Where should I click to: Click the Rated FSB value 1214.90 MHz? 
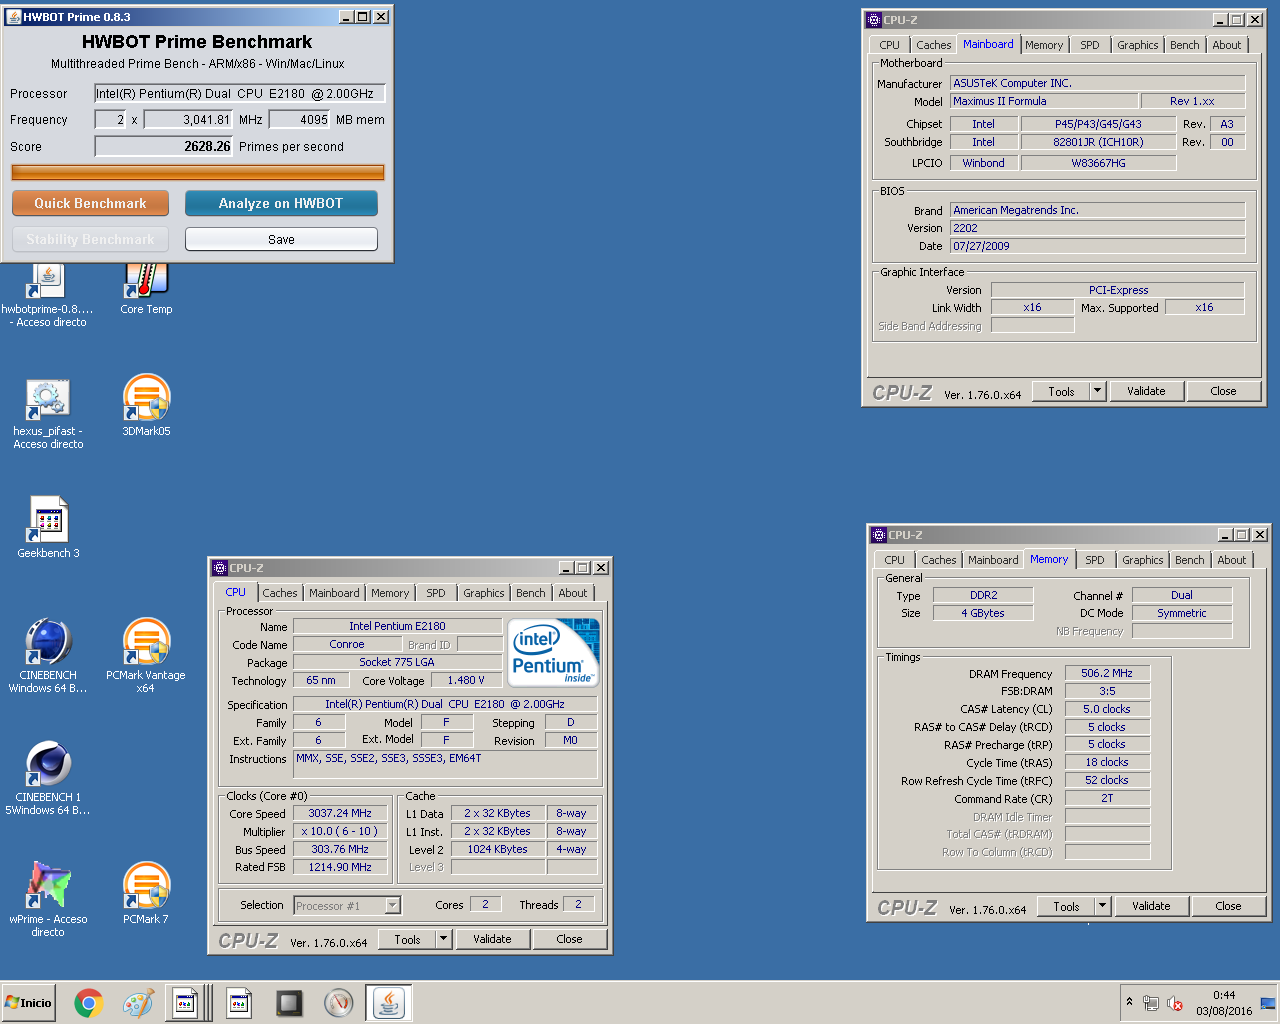(x=340, y=867)
